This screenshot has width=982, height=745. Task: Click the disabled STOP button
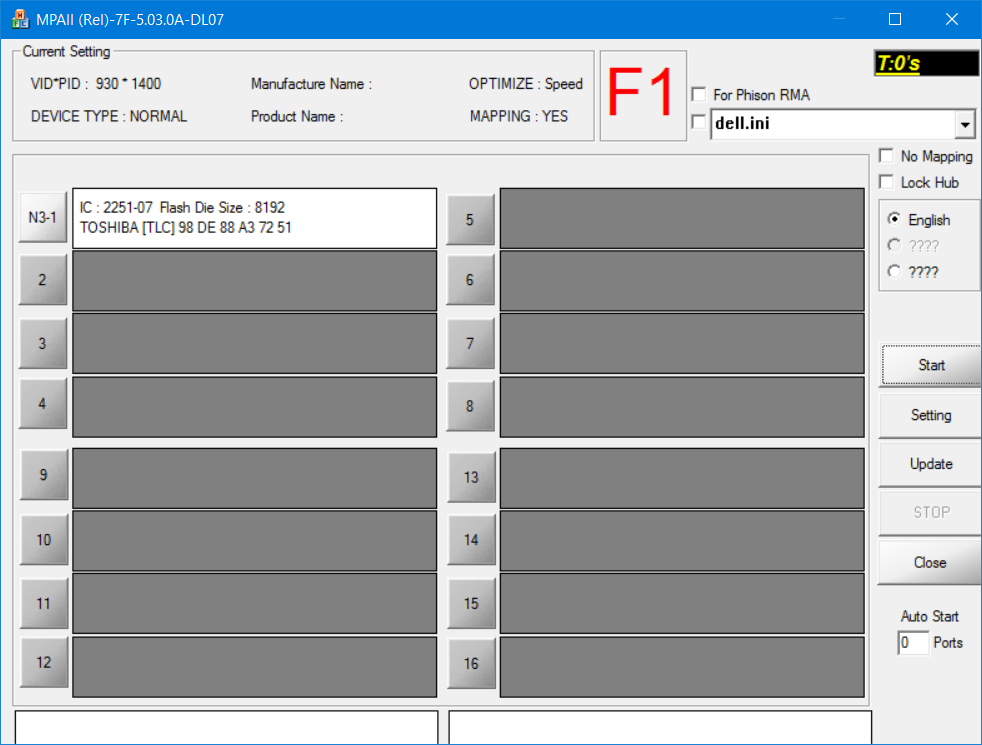point(931,513)
